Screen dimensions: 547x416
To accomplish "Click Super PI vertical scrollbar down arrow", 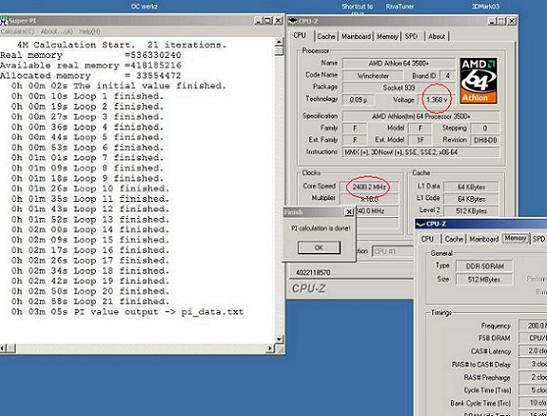I will point(279,339).
